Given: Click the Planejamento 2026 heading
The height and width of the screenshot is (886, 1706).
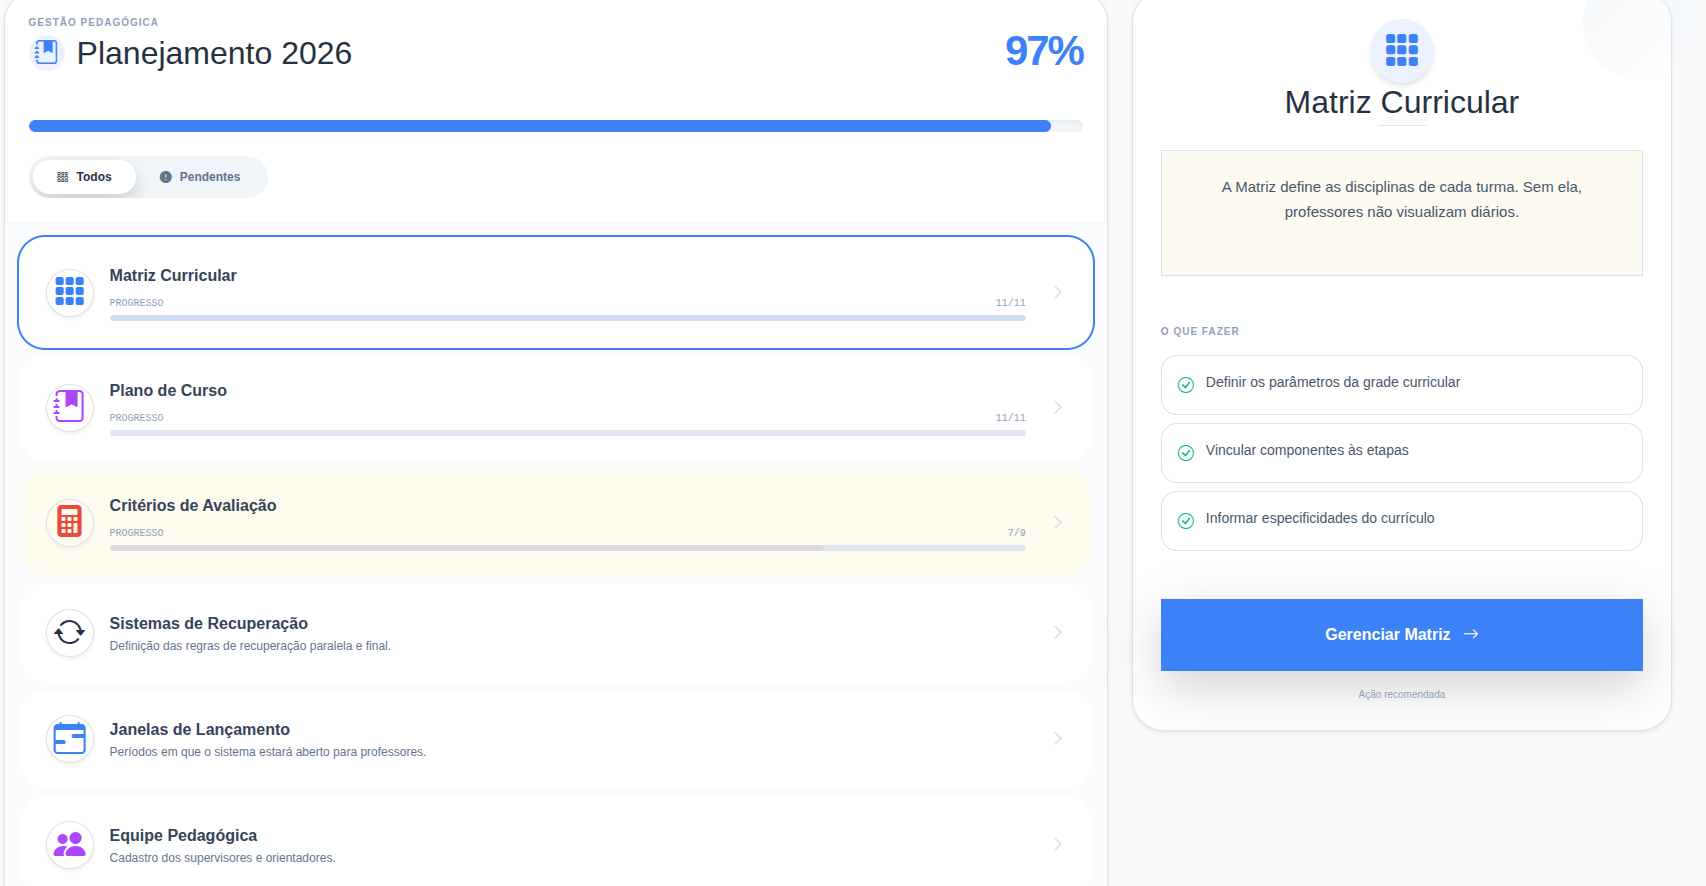Looking at the screenshot, I should 214,53.
